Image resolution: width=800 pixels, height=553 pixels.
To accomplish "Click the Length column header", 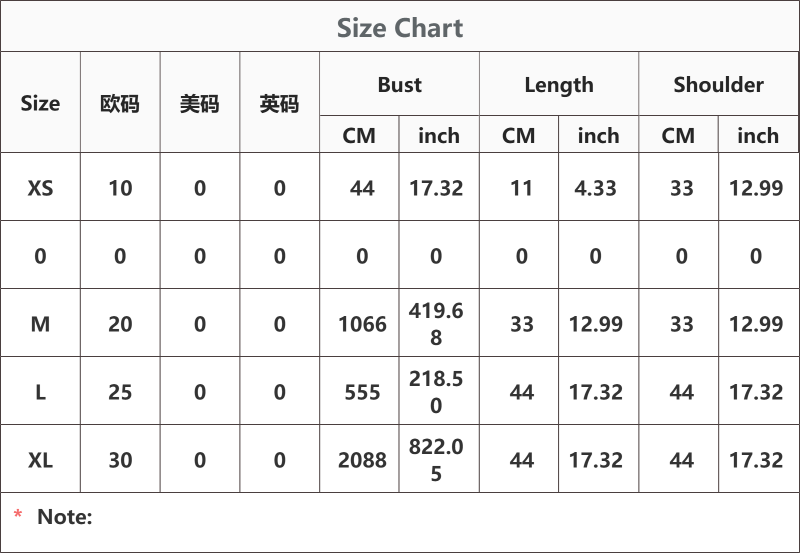I will coord(559,85).
